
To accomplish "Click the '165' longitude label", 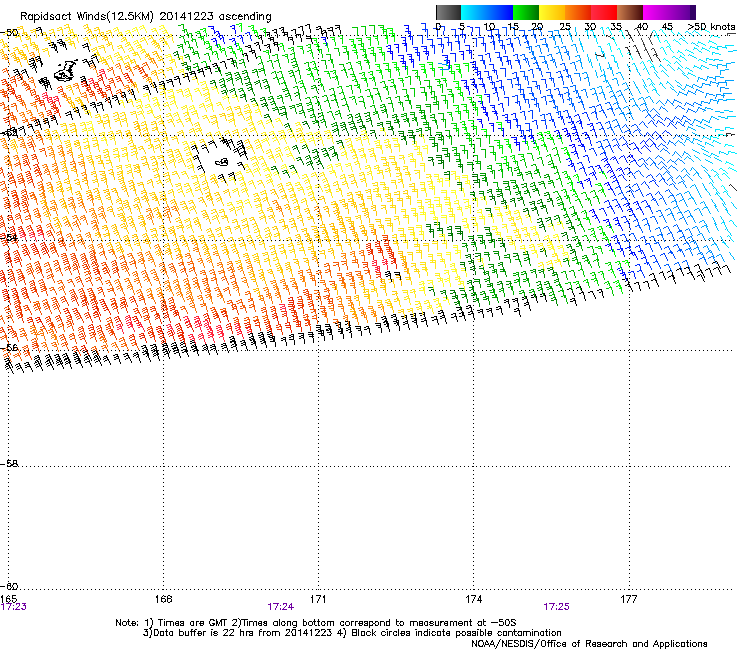I will point(8,599).
